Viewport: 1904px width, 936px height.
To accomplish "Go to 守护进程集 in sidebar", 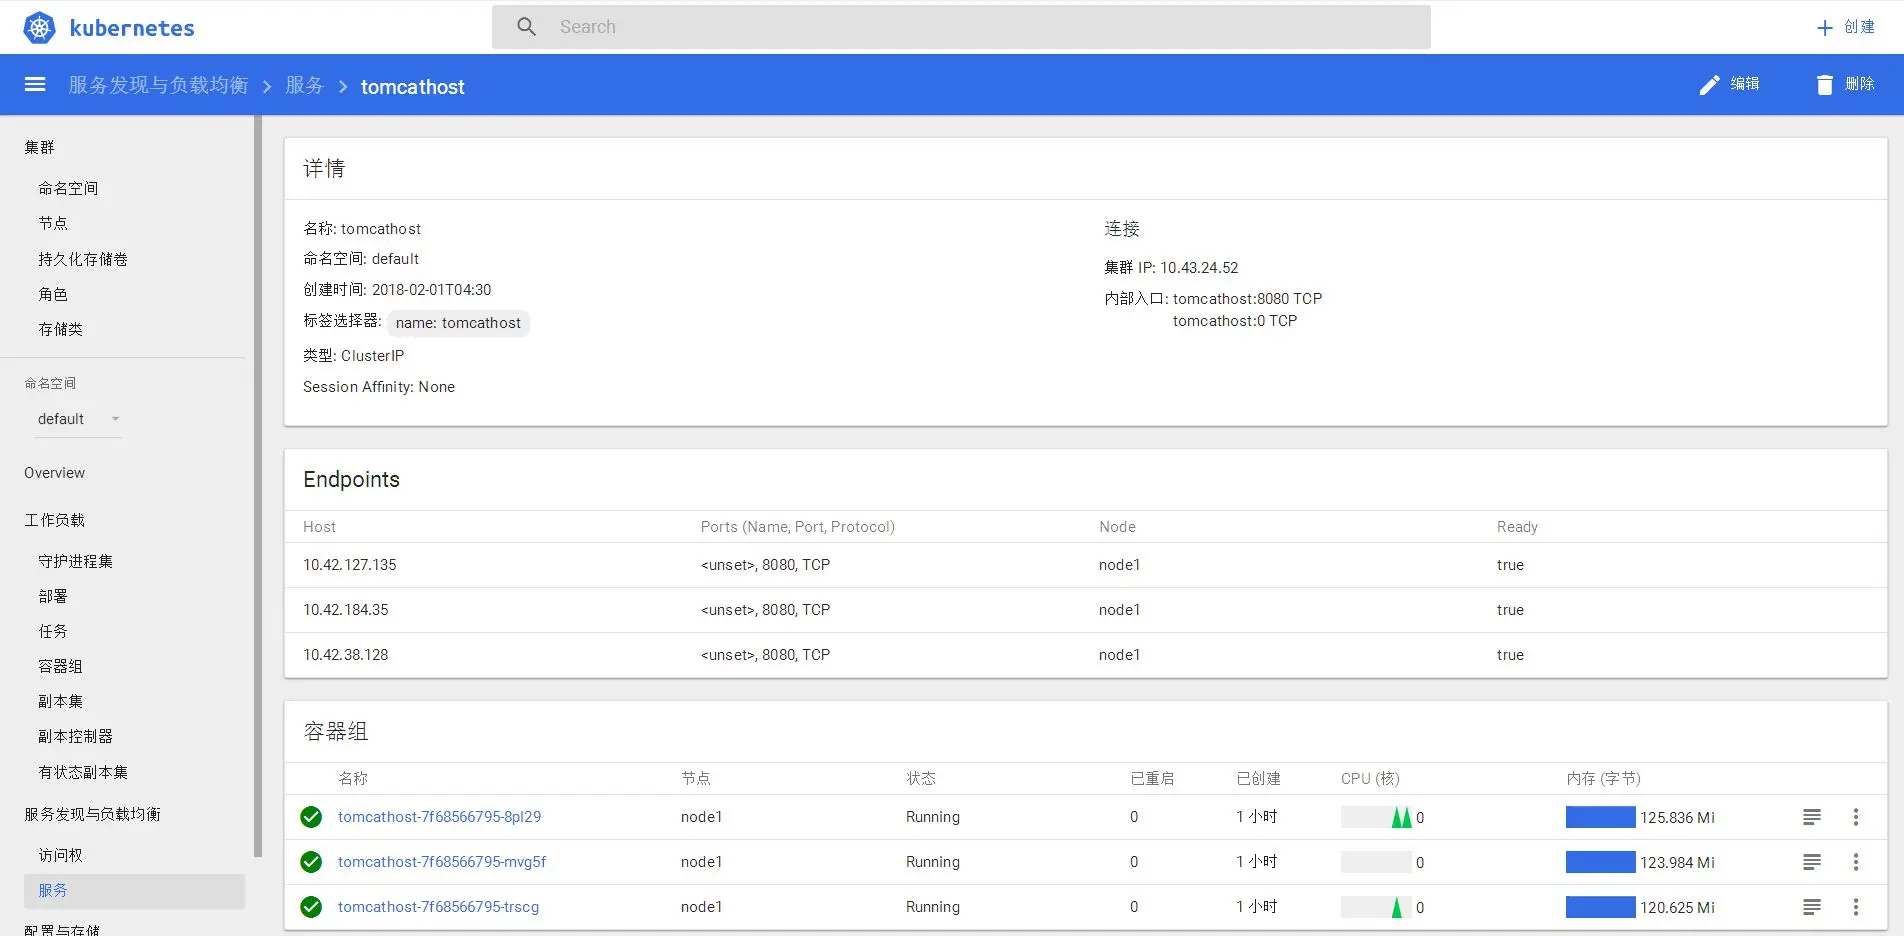I will coord(75,561).
